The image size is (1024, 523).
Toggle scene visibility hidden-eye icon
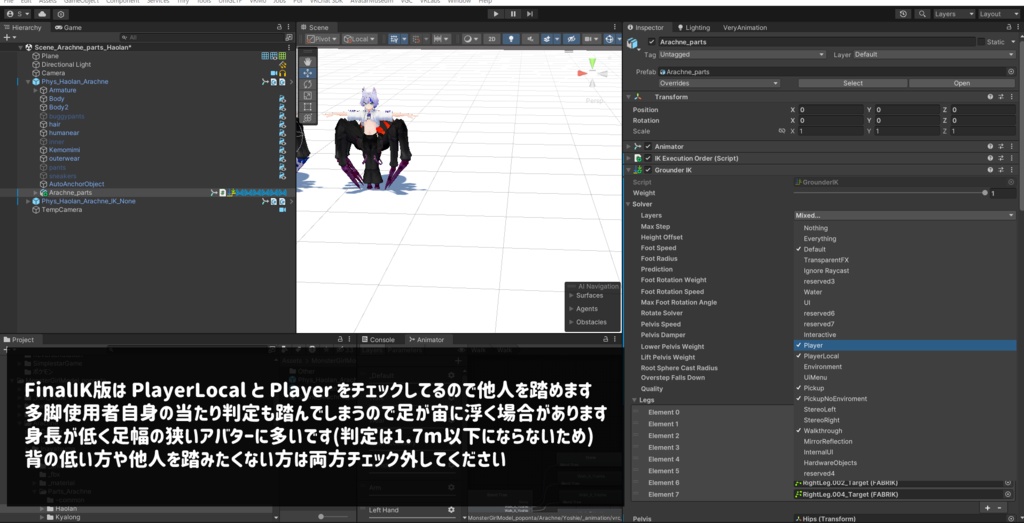point(570,39)
